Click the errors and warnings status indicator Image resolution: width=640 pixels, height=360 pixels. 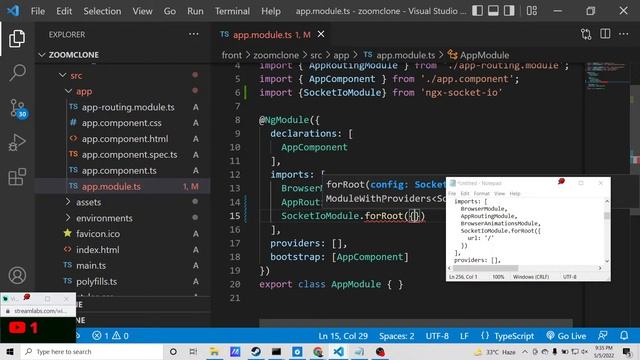click(110, 336)
